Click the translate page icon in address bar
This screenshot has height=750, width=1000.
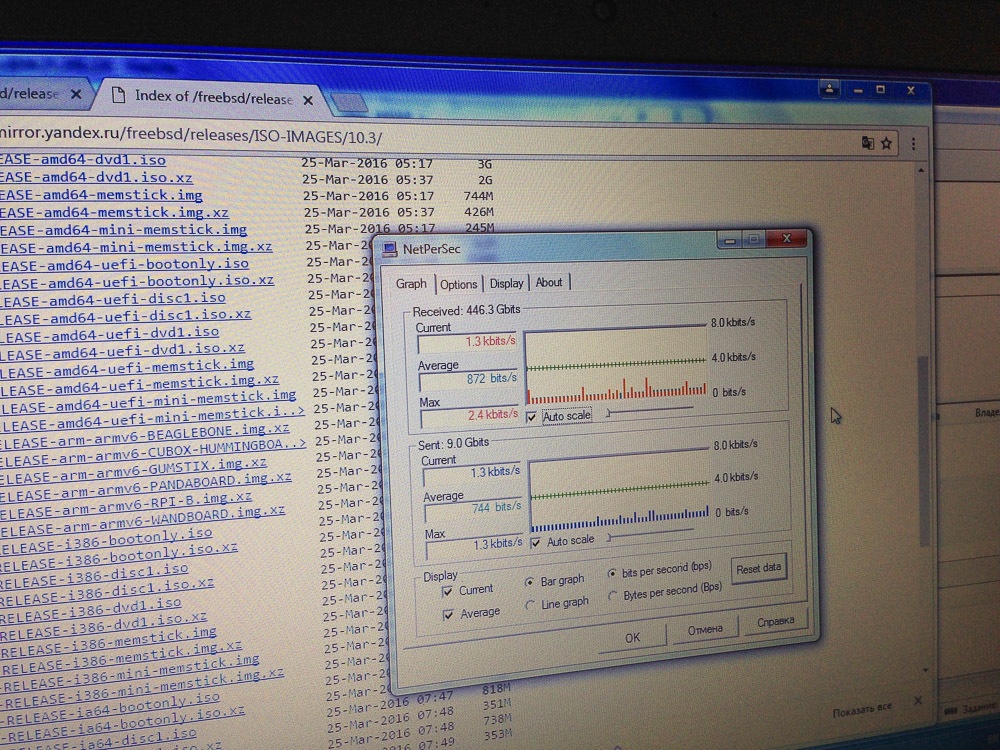867,143
